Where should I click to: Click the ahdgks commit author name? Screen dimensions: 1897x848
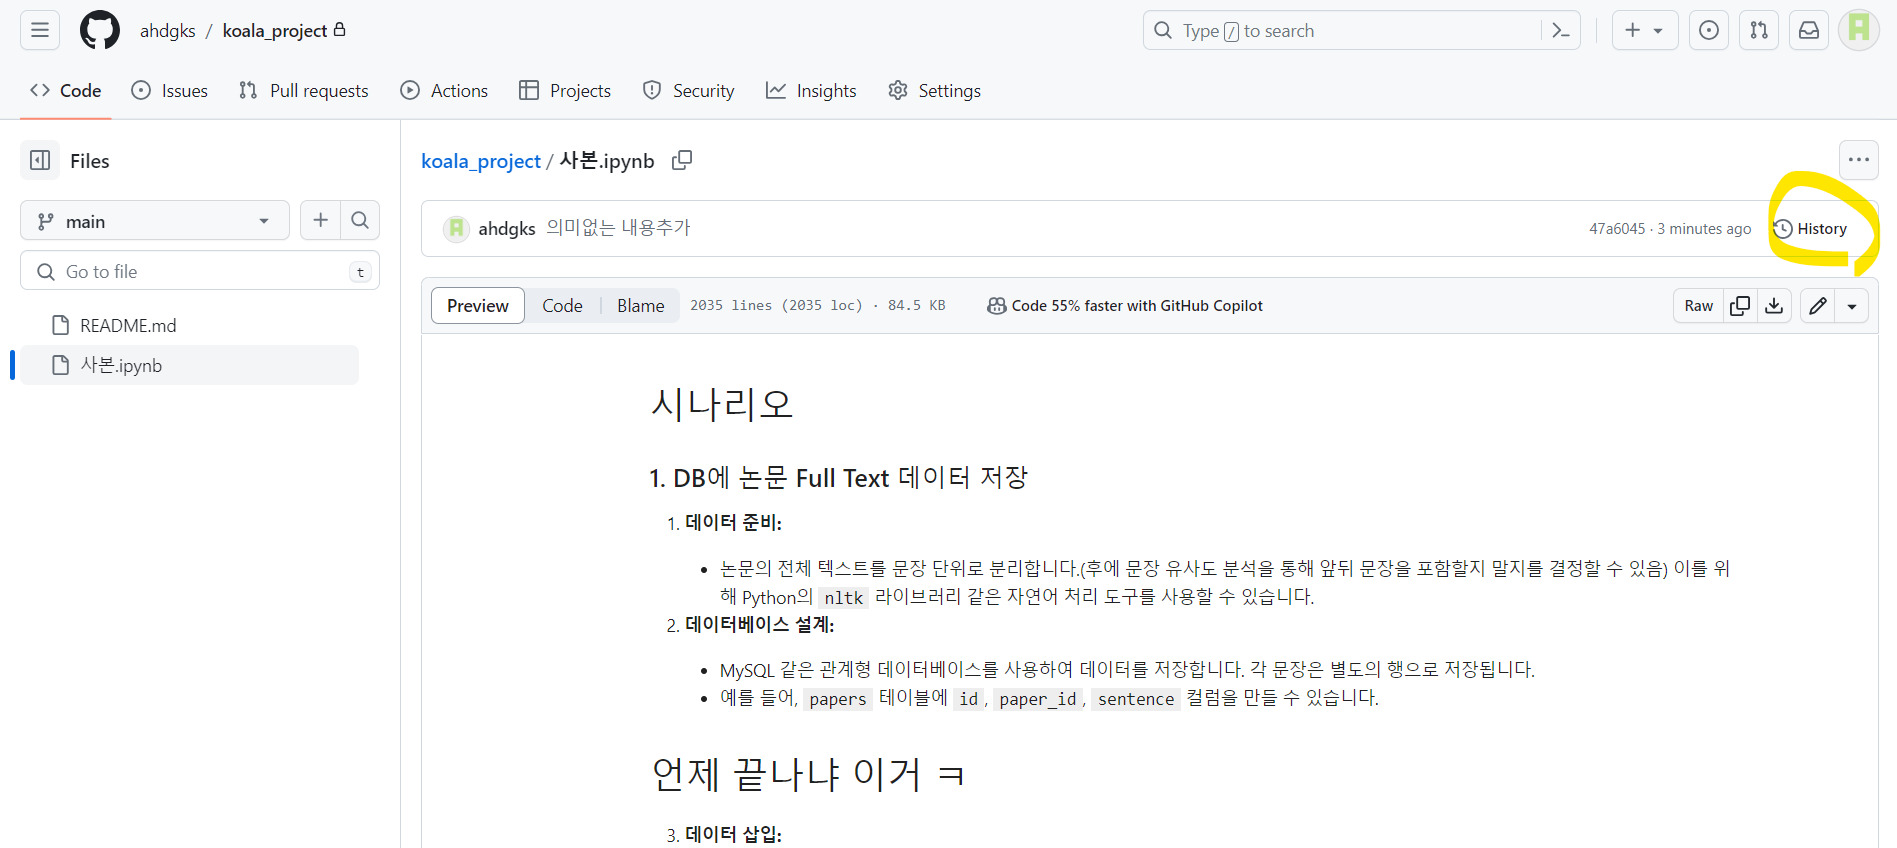[507, 229]
